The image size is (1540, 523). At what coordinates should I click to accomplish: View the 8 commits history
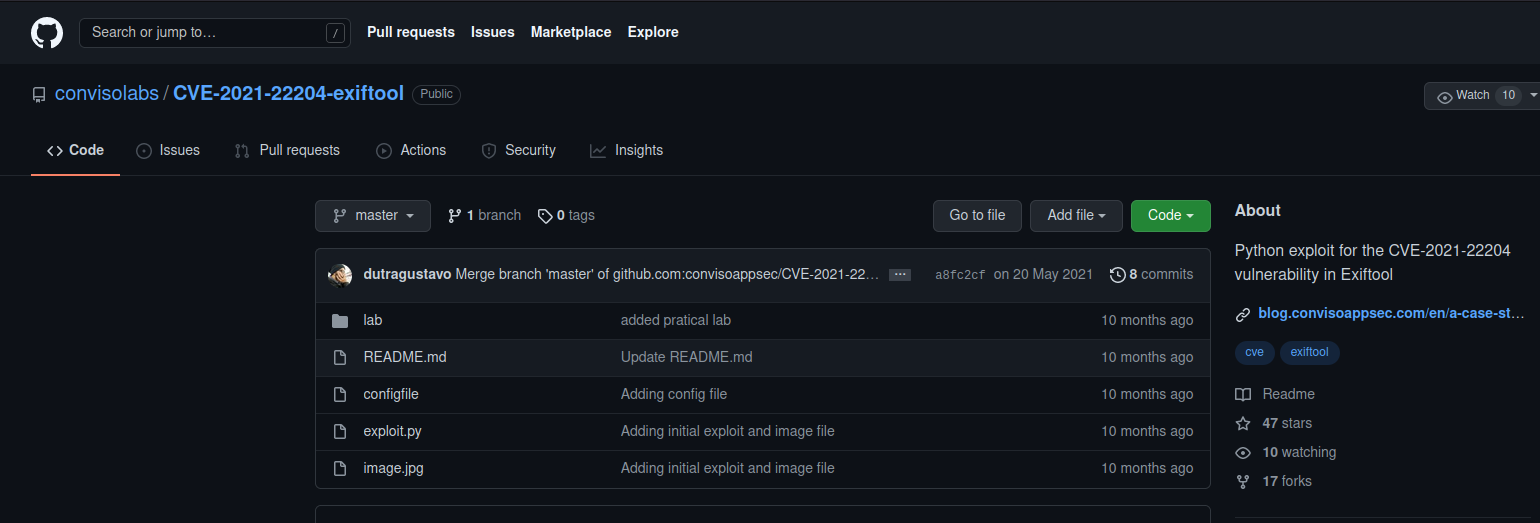tap(1152, 274)
